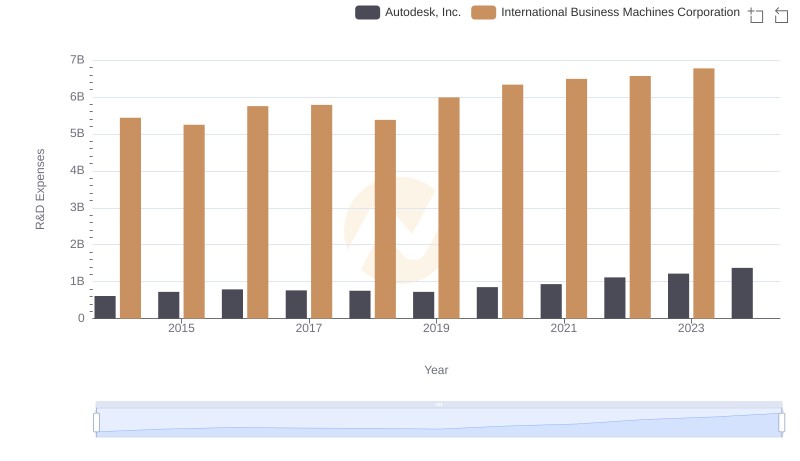Viewport: 800px width, 461px height.
Task: Click the IBM bar for 2017
Action: tap(321, 212)
